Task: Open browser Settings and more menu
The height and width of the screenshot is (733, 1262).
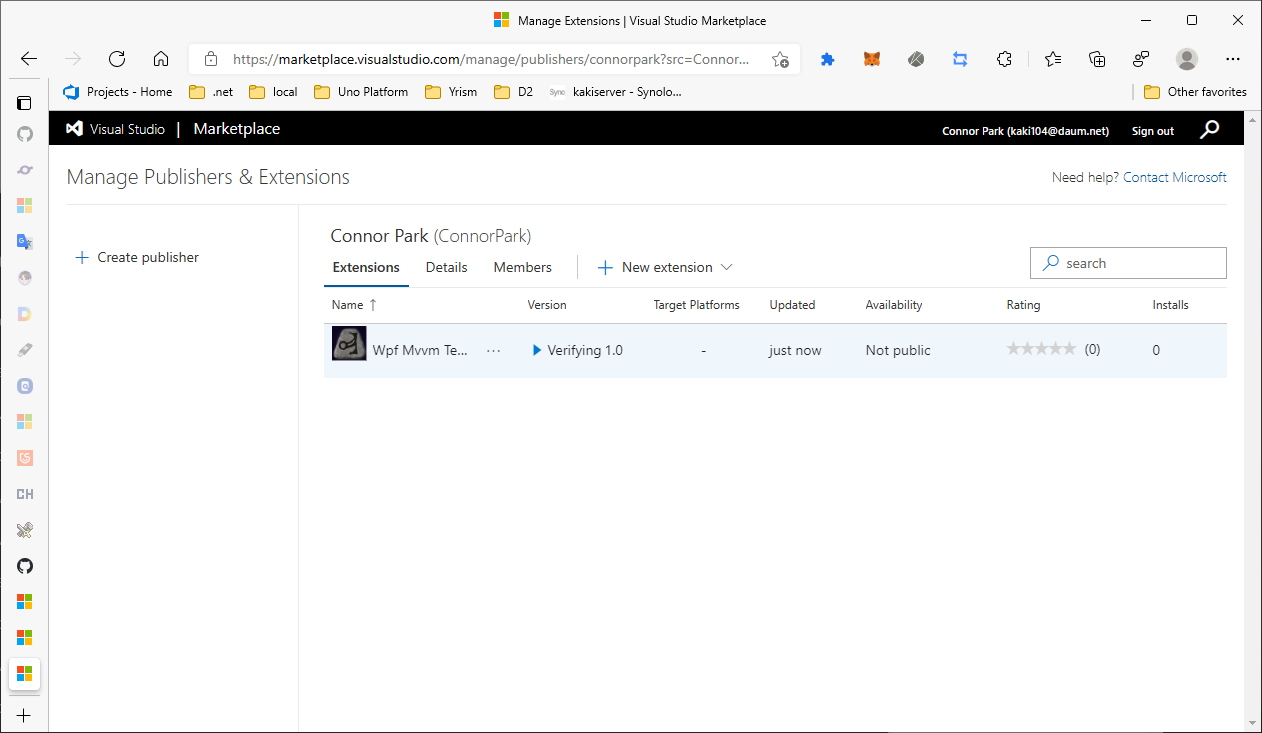Action: (x=1233, y=59)
